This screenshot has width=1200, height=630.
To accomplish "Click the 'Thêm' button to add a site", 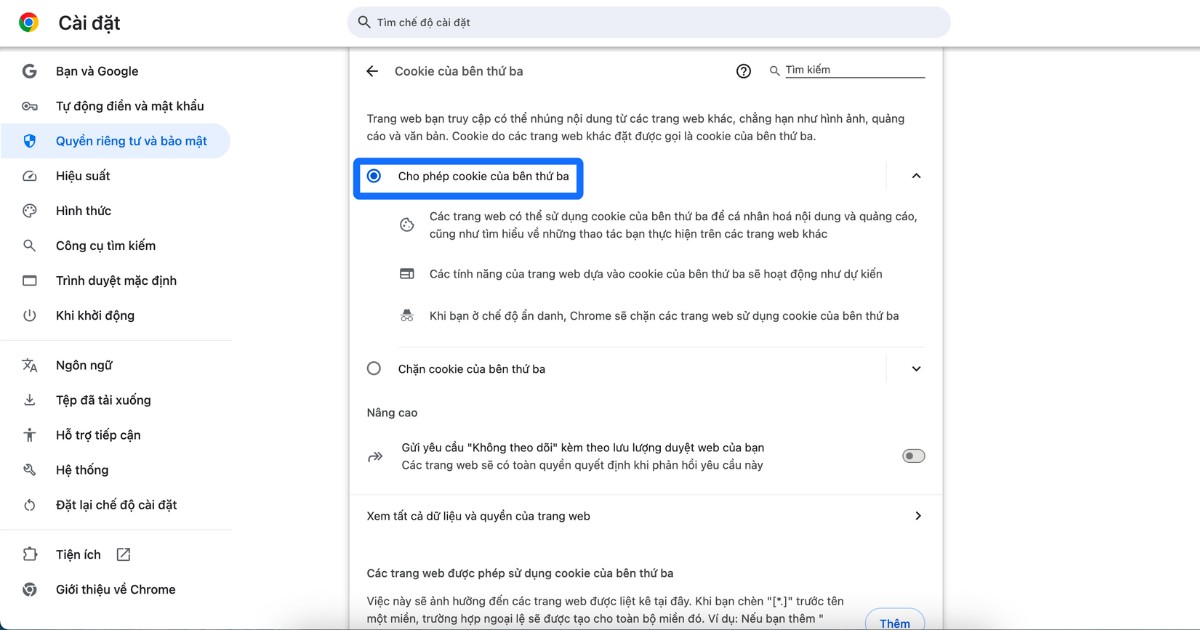I will tap(895, 621).
